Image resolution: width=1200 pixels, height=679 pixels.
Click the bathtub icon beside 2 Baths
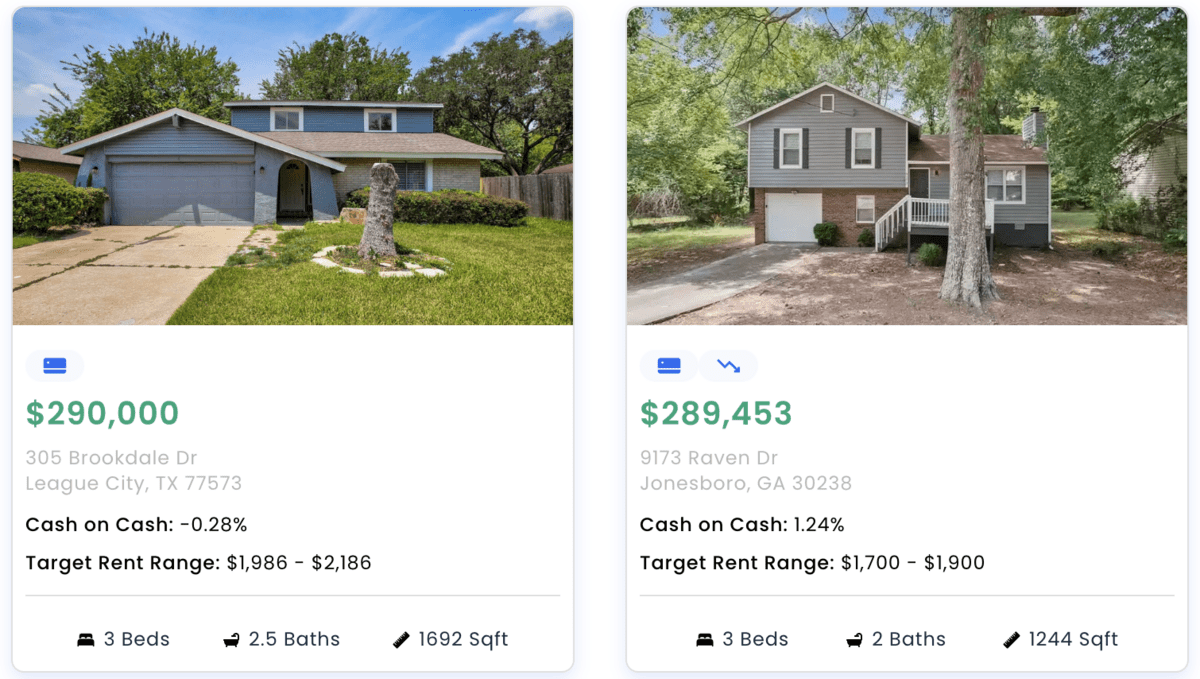(855, 640)
